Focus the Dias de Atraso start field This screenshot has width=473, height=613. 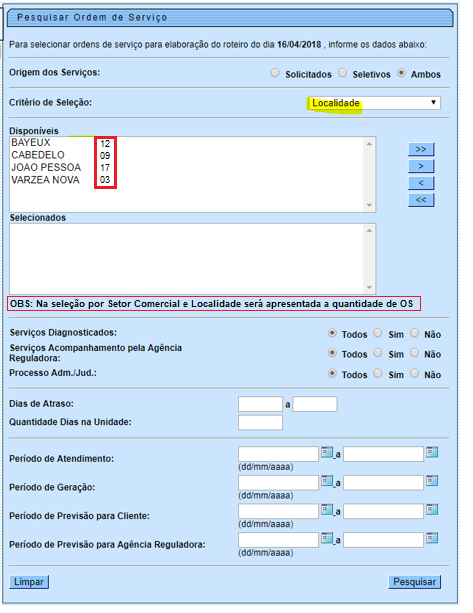260,404
